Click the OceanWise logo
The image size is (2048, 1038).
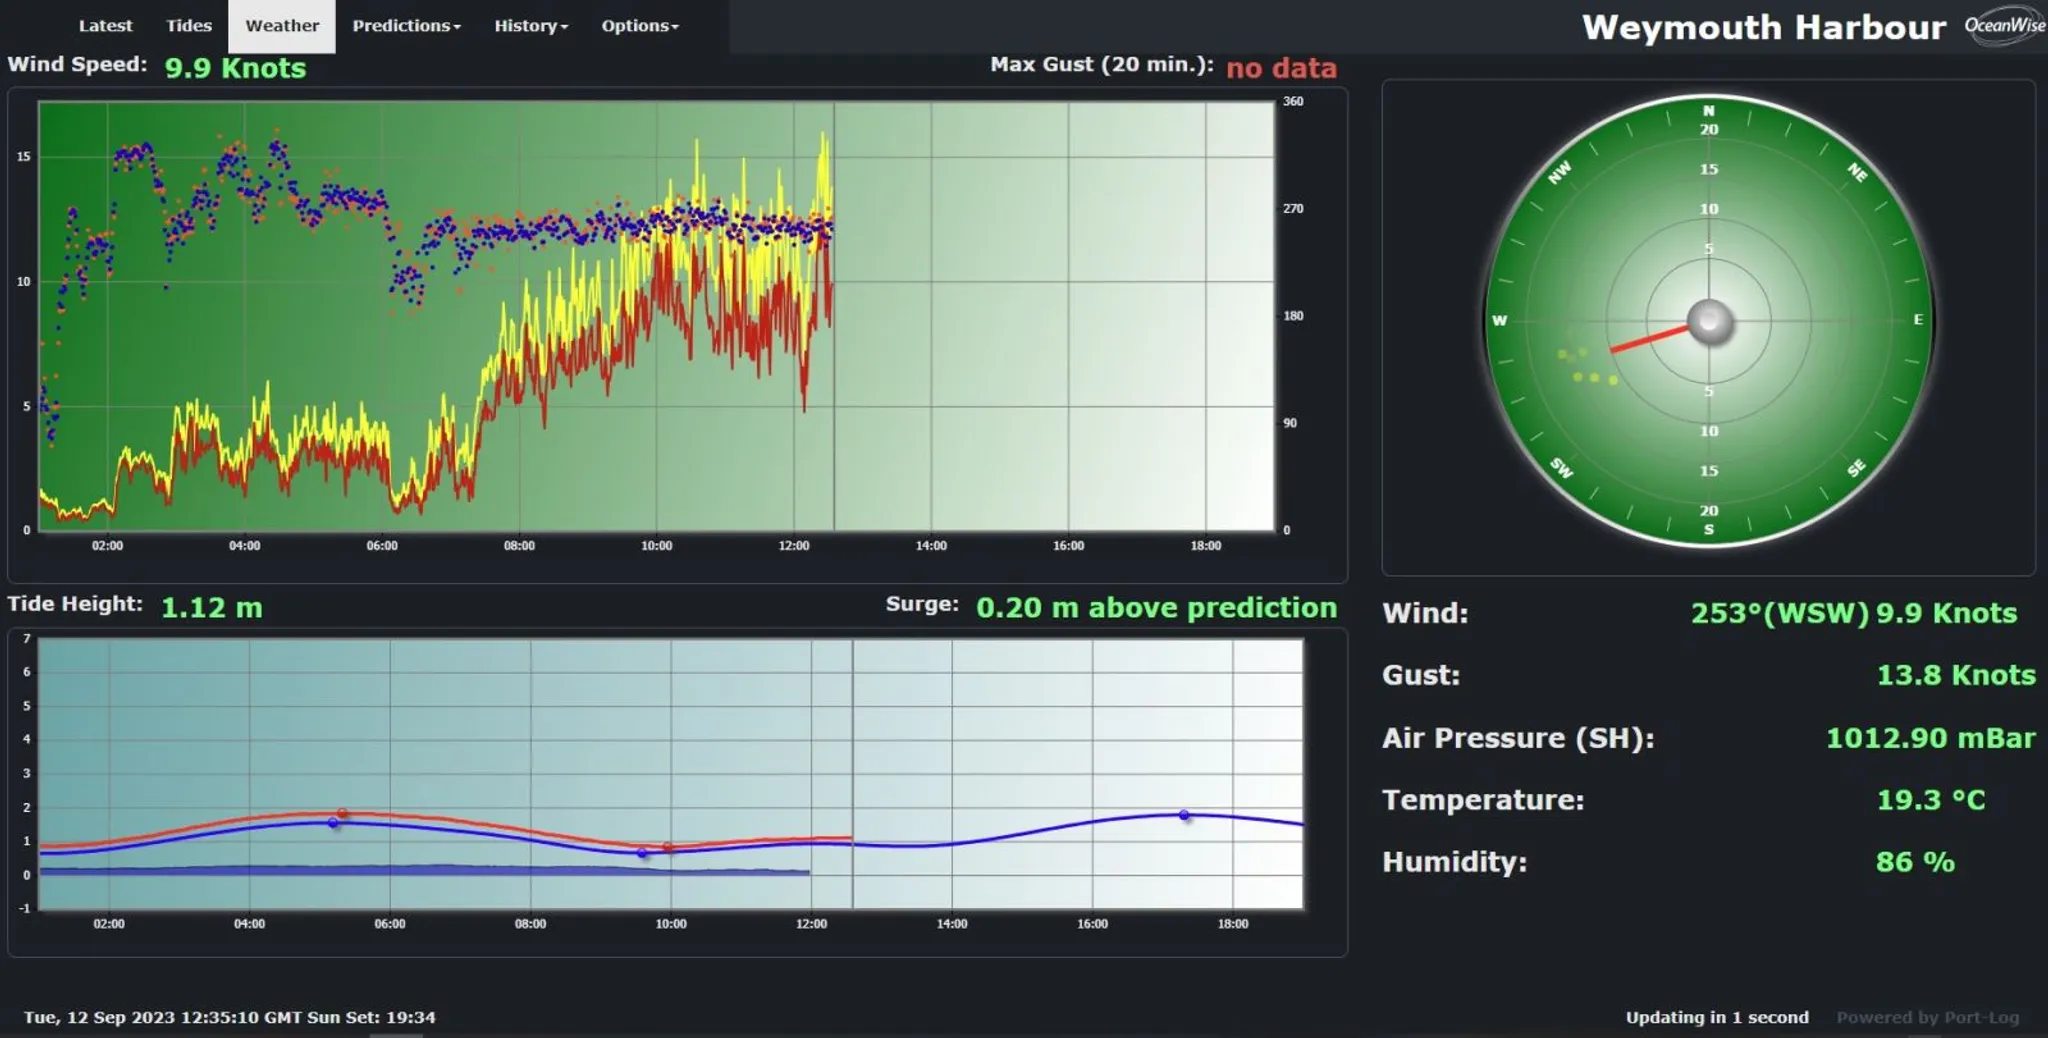click(2004, 26)
